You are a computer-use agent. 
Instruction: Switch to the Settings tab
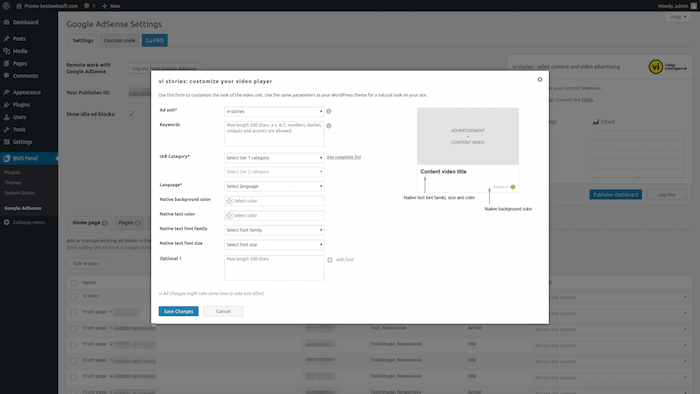click(83, 41)
